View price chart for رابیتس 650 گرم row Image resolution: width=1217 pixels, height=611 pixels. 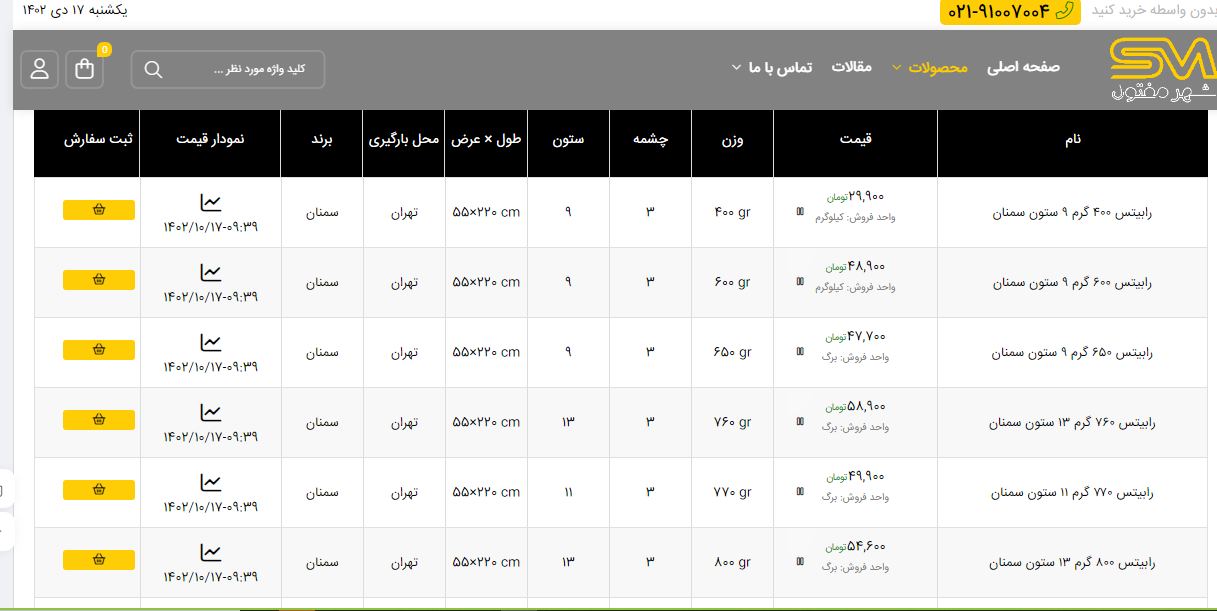tap(210, 343)
